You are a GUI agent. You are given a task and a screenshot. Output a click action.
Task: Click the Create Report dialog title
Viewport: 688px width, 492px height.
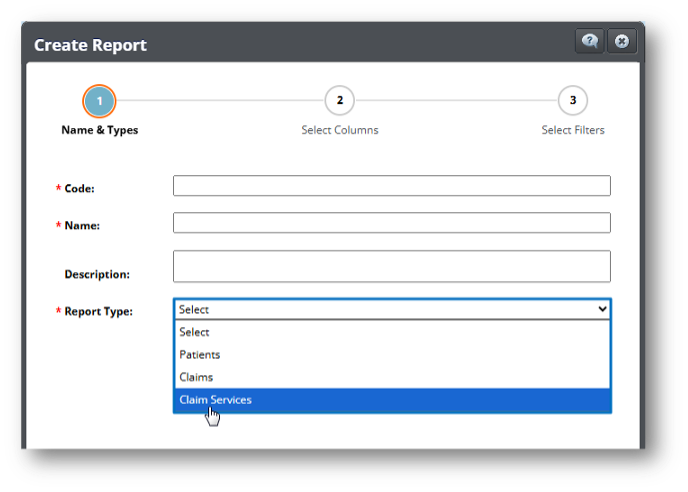pos(91,45)
